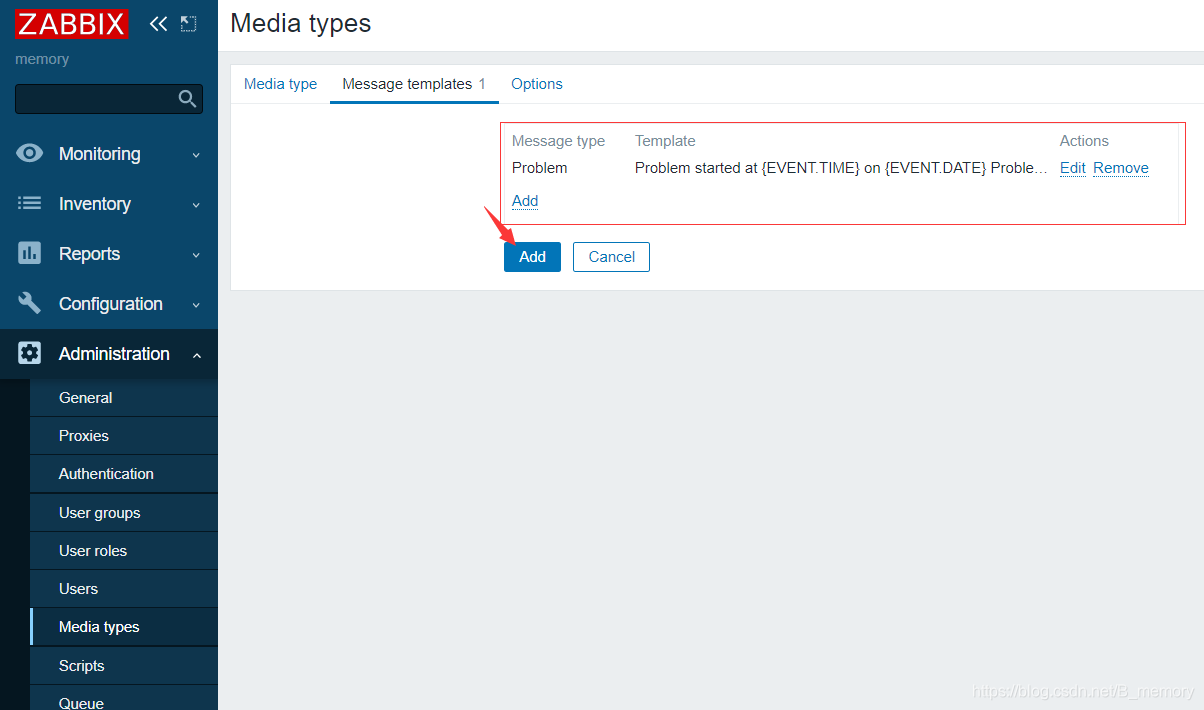
Task: Click the Cancel button
Action: (x=611, y=257)
